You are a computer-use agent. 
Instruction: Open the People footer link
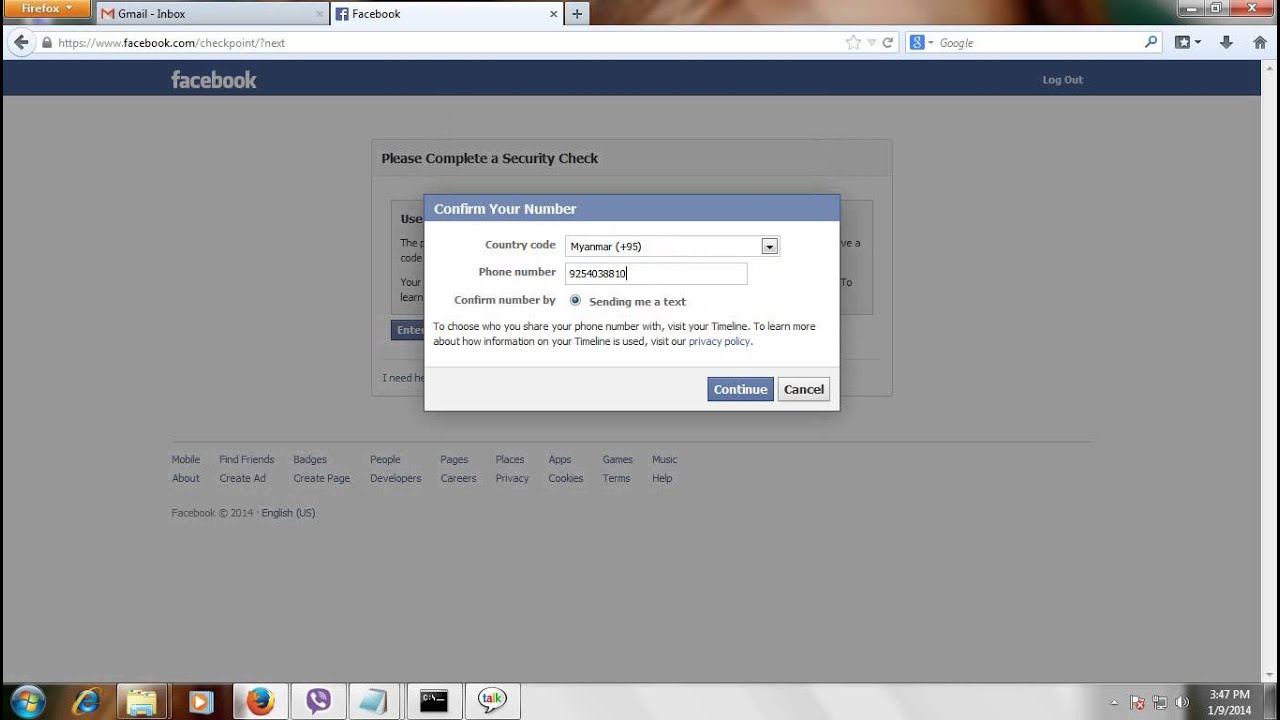click(385, 460)
